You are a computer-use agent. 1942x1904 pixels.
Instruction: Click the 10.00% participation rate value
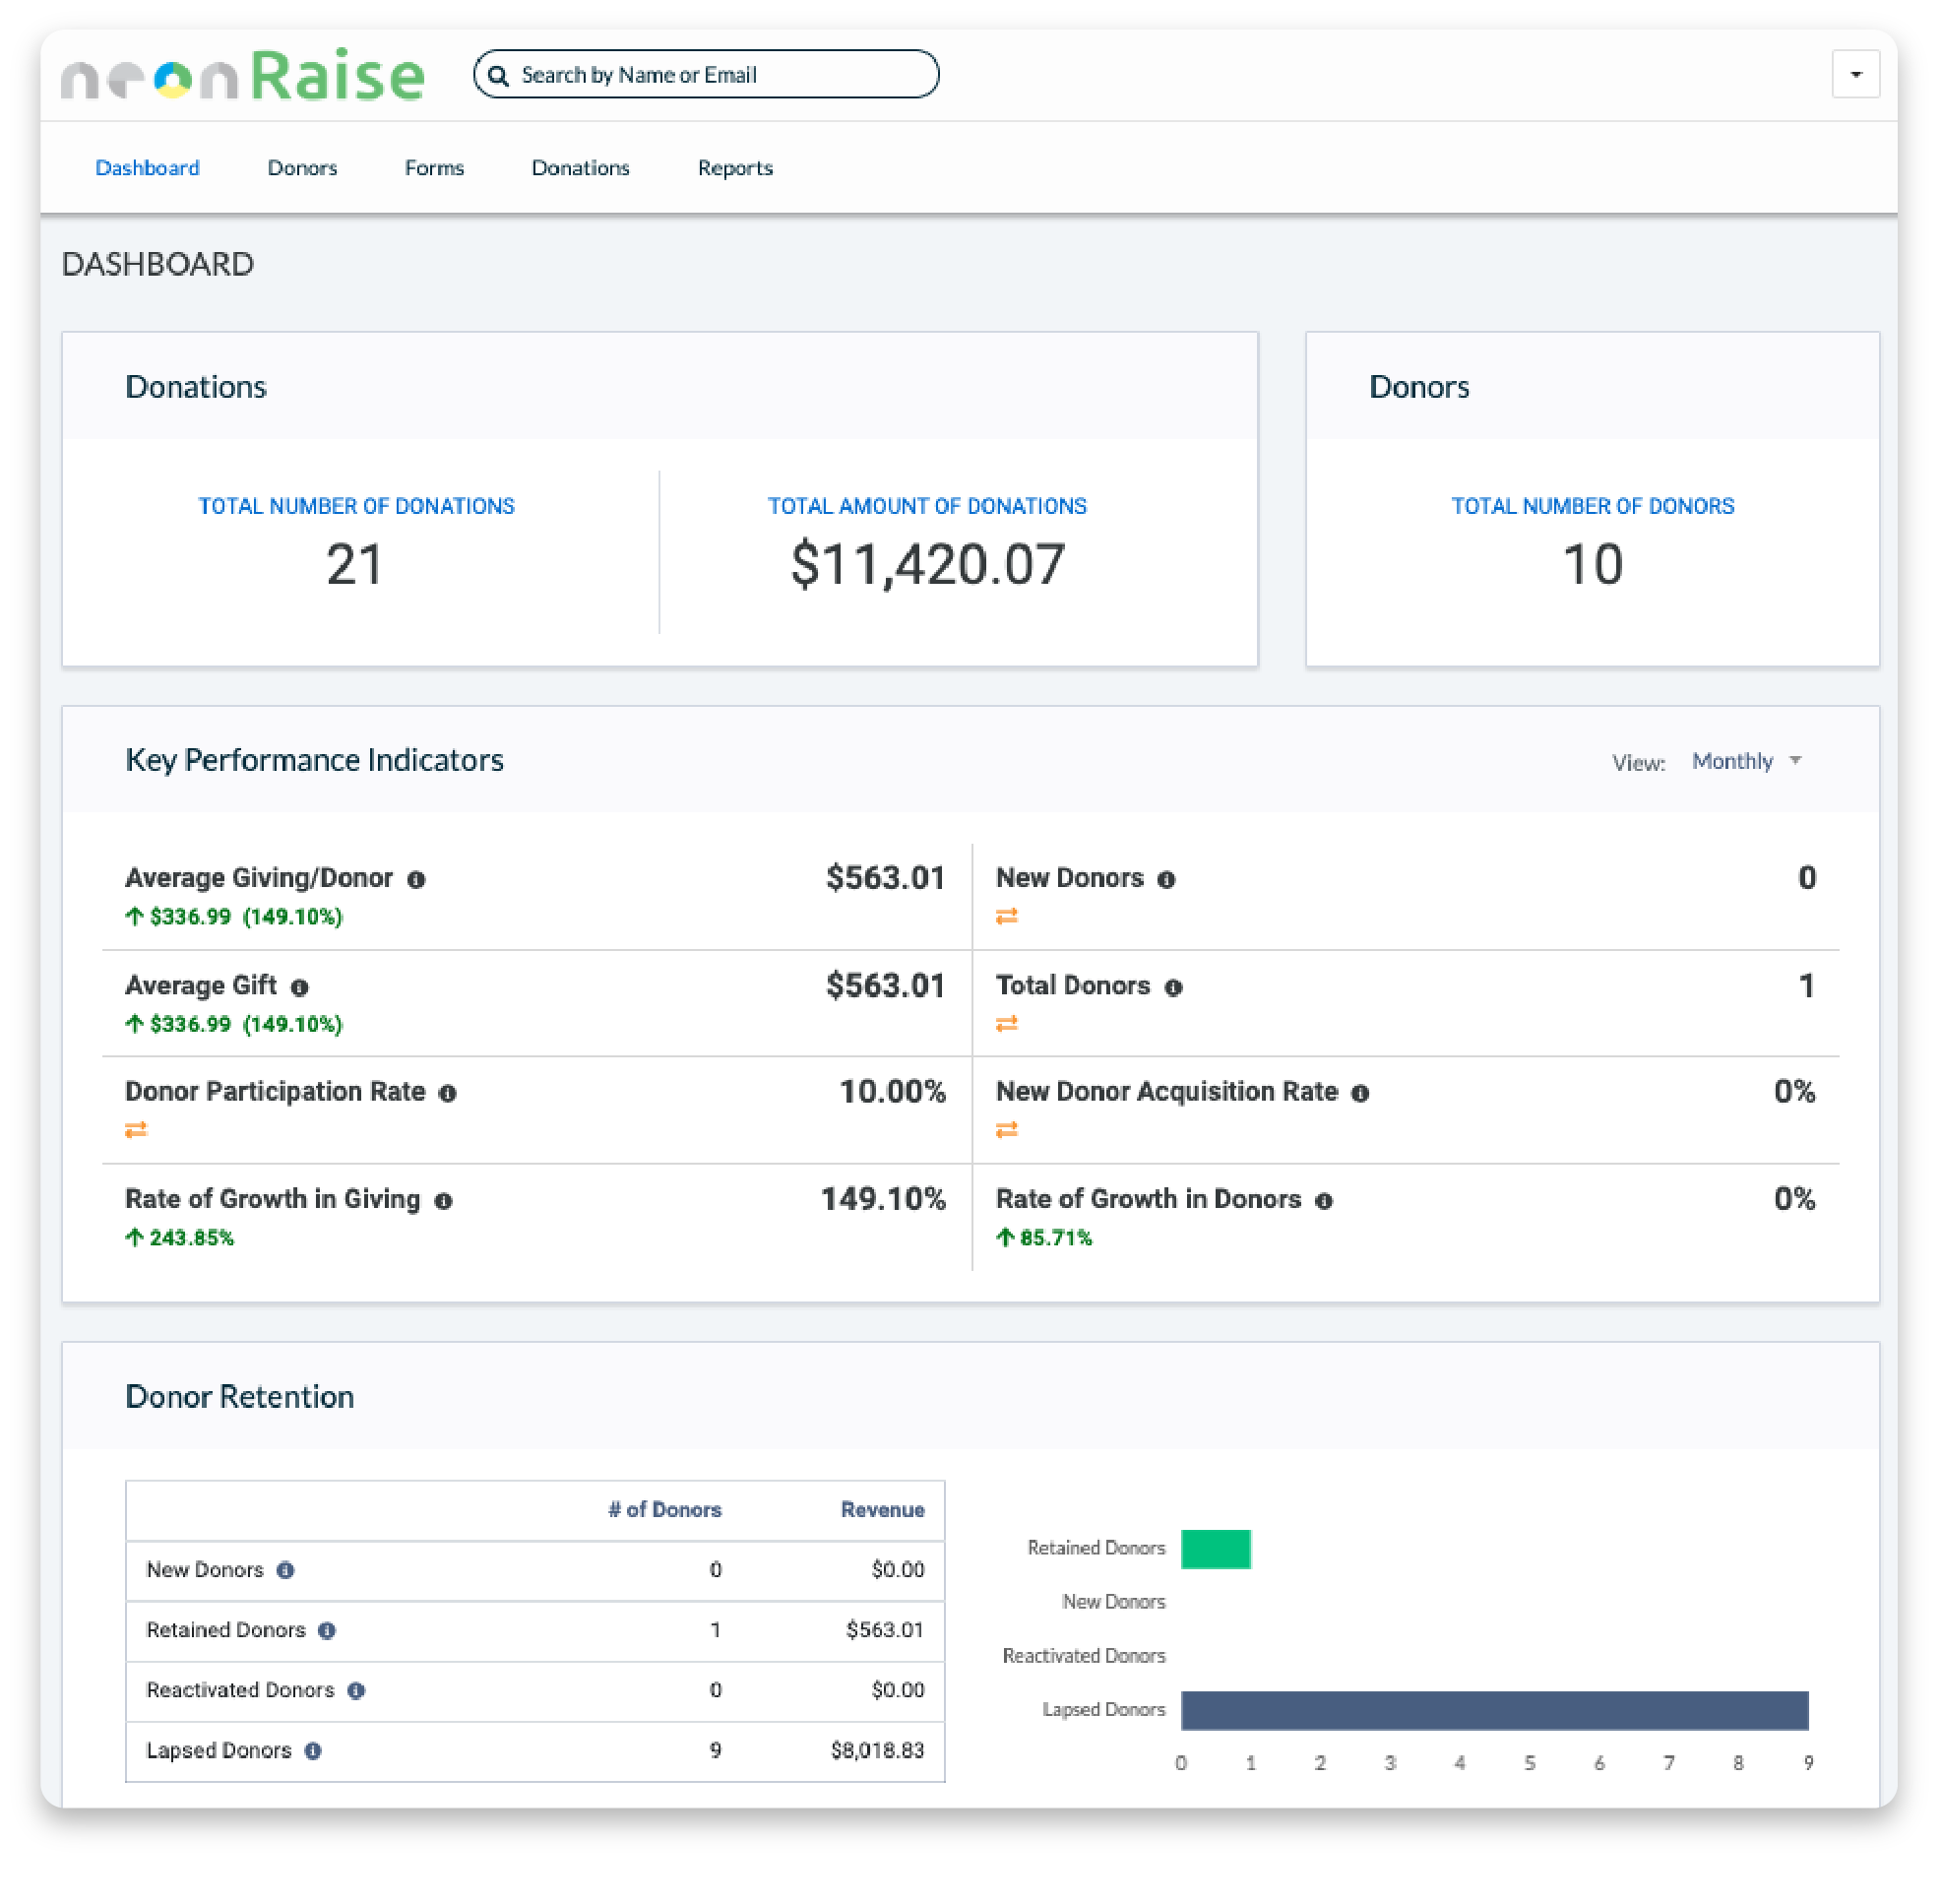pos(892,1093)
